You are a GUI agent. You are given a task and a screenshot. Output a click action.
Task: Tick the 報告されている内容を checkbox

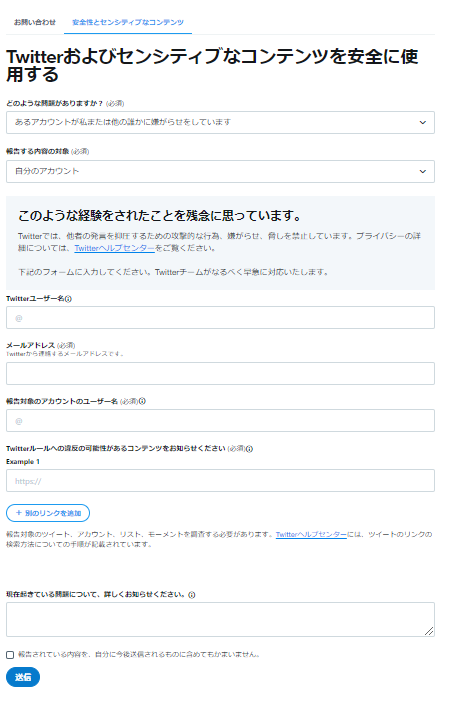point(10,655)
